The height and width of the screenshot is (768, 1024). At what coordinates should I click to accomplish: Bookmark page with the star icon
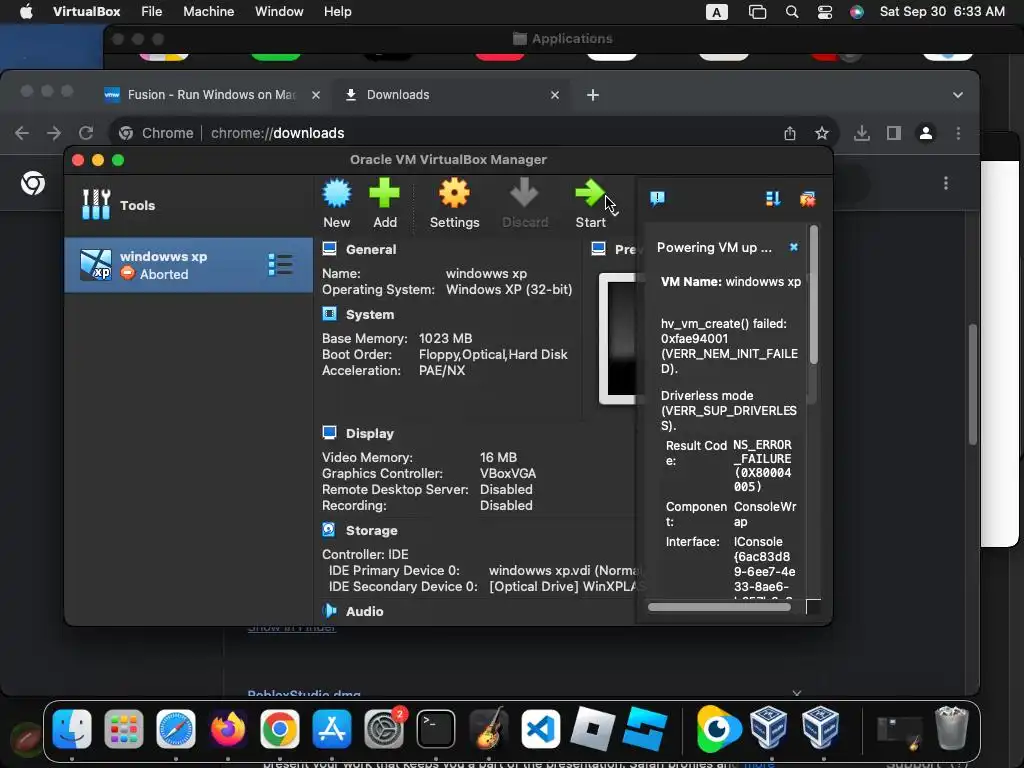822,134
